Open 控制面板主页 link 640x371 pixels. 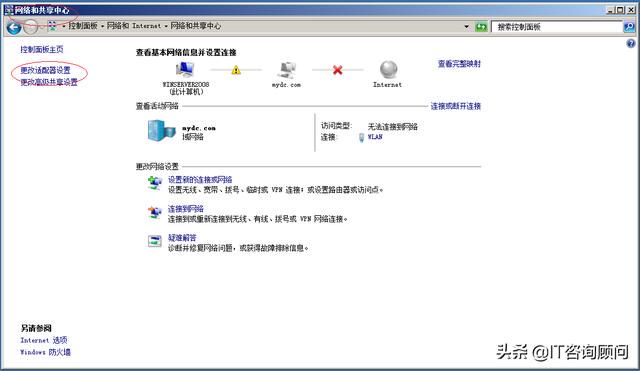coord(42,49)
